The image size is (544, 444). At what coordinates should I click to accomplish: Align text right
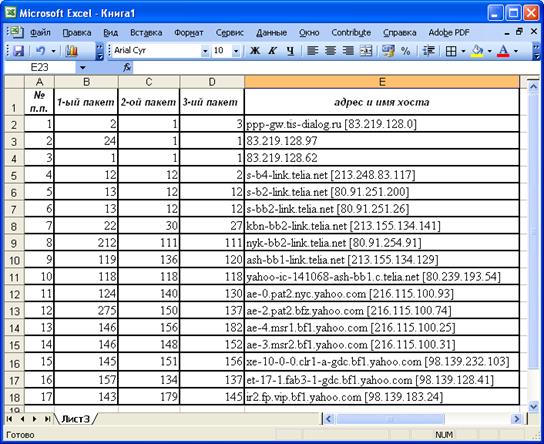click(348, 51)
